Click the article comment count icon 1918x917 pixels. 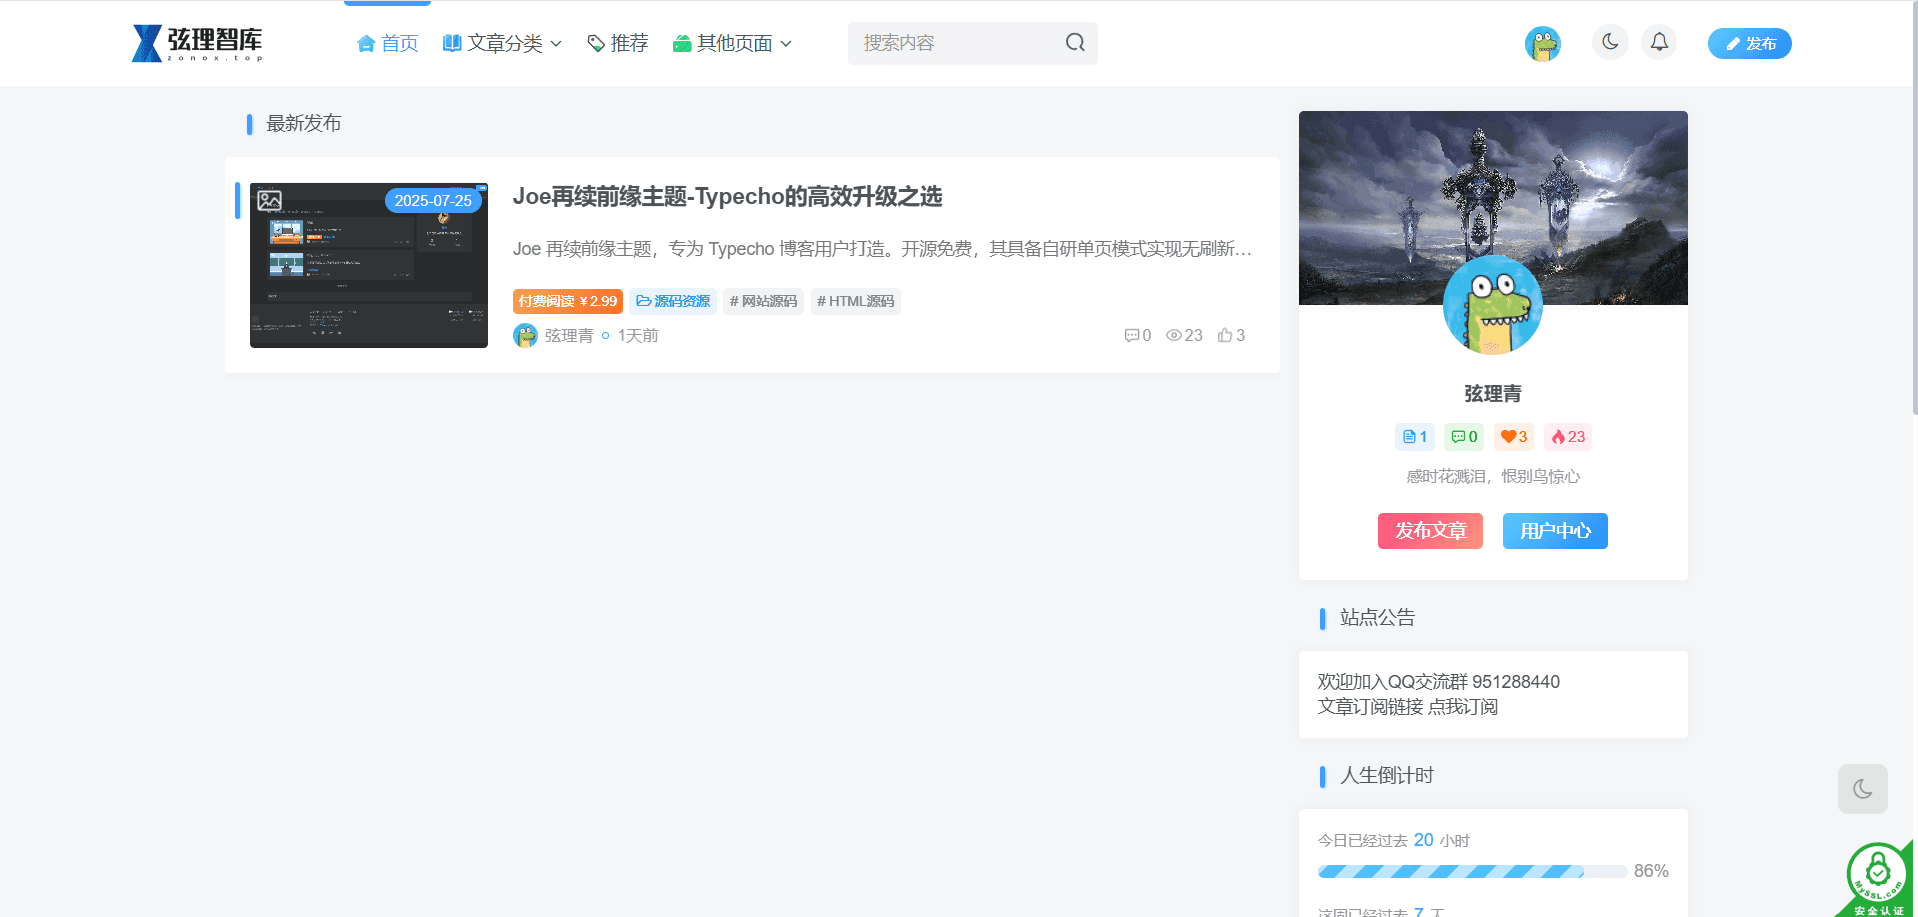[1131, 336]
